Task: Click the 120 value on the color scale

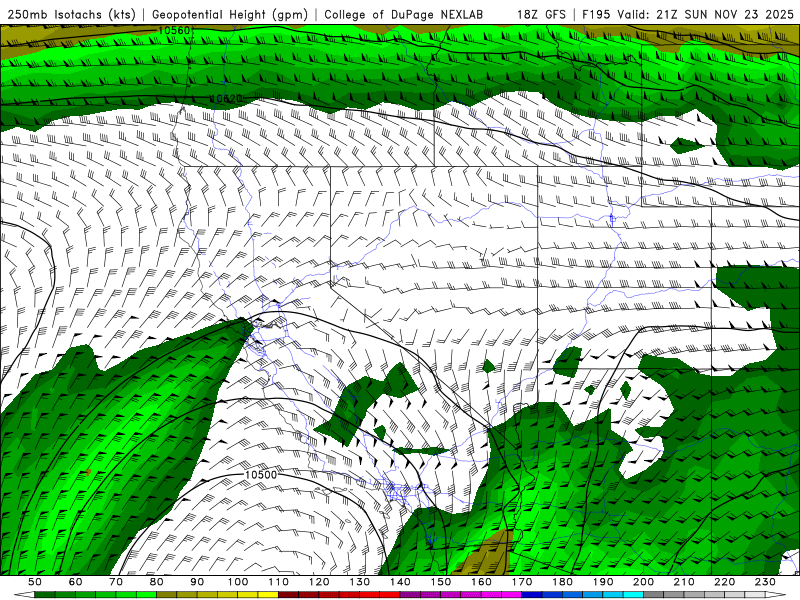Action: click(319, 582)
